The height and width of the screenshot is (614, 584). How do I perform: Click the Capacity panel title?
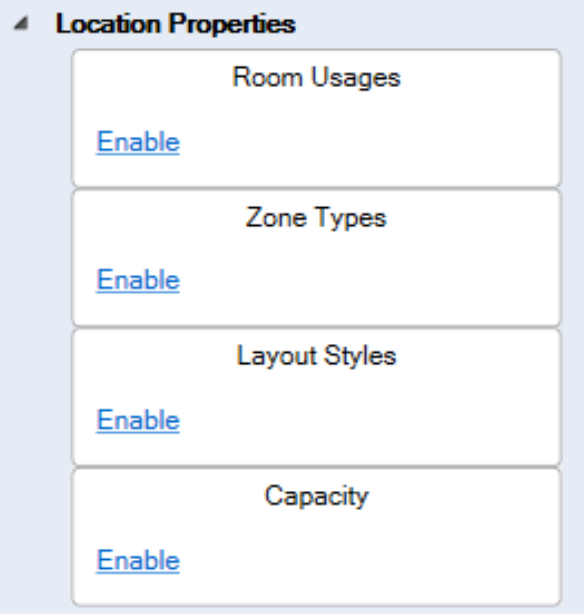(x=316, y=497)
